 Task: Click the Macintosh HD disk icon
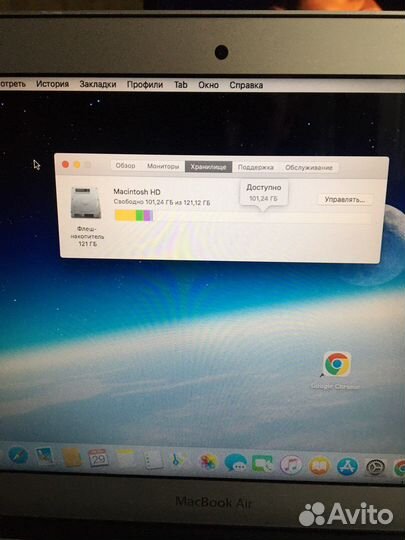(x=86, y=203)
